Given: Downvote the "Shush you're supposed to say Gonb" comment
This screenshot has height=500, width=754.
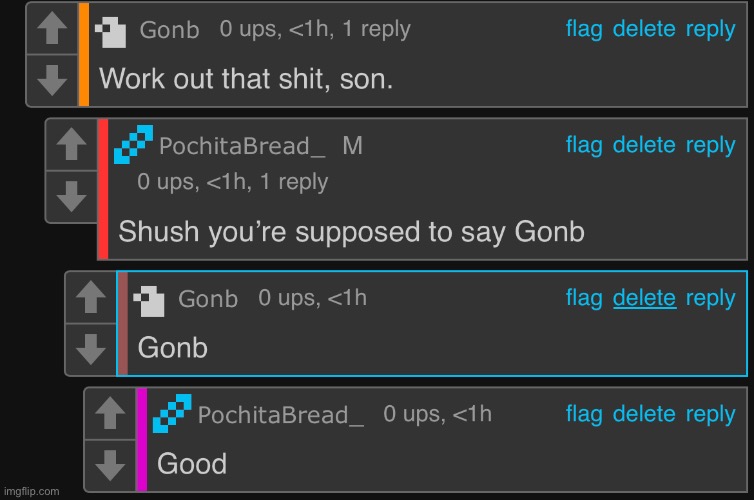Looking at the screenshot, I should (70, 196).
